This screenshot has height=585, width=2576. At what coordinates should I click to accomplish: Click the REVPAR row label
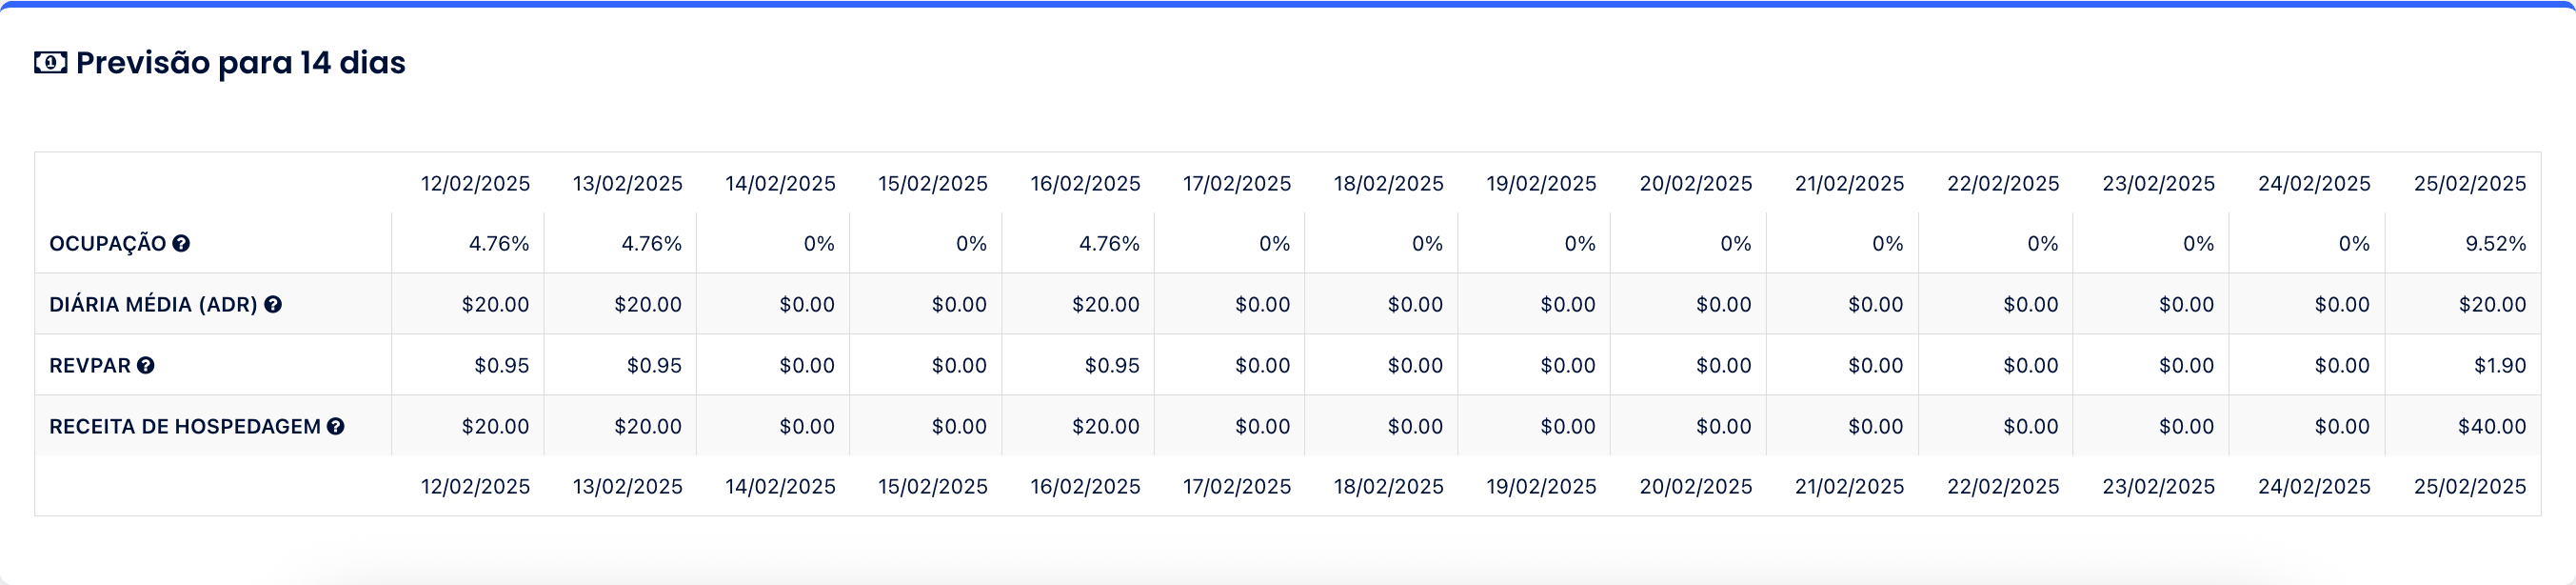(x=89, y=365)
